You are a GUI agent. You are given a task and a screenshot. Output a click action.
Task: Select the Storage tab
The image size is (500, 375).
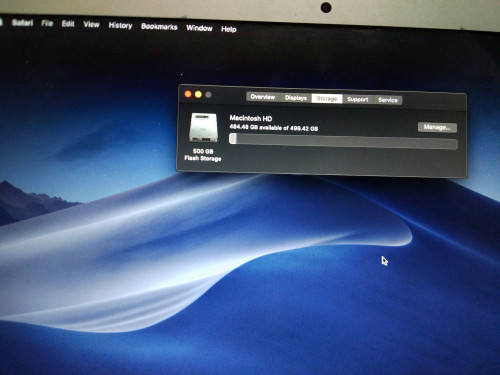click(327, 99)
